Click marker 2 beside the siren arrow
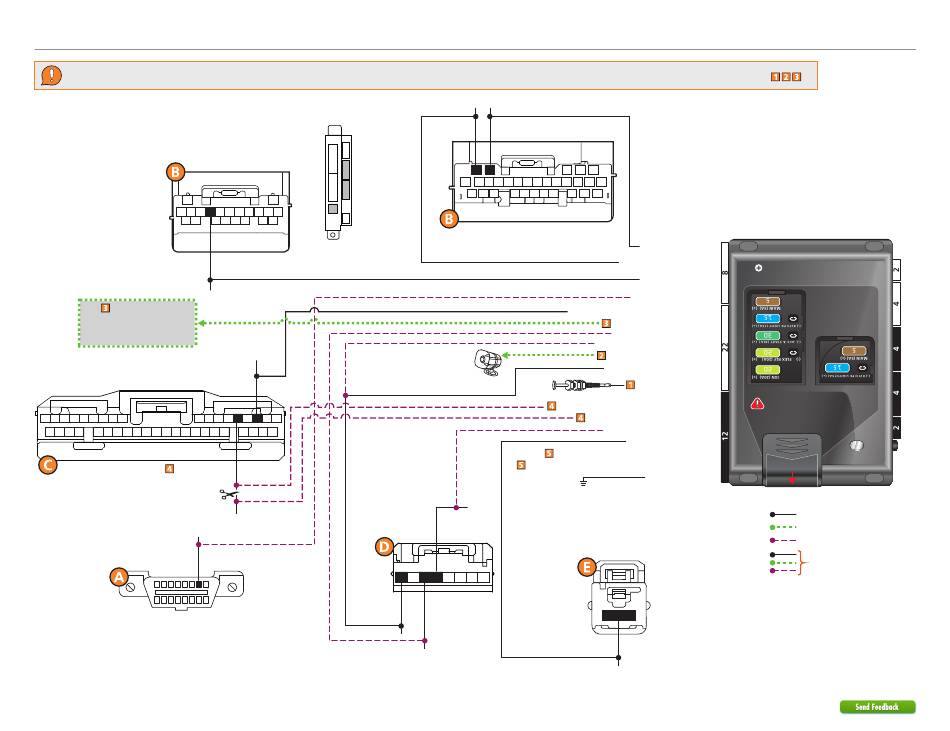 [x=601, y=356]
